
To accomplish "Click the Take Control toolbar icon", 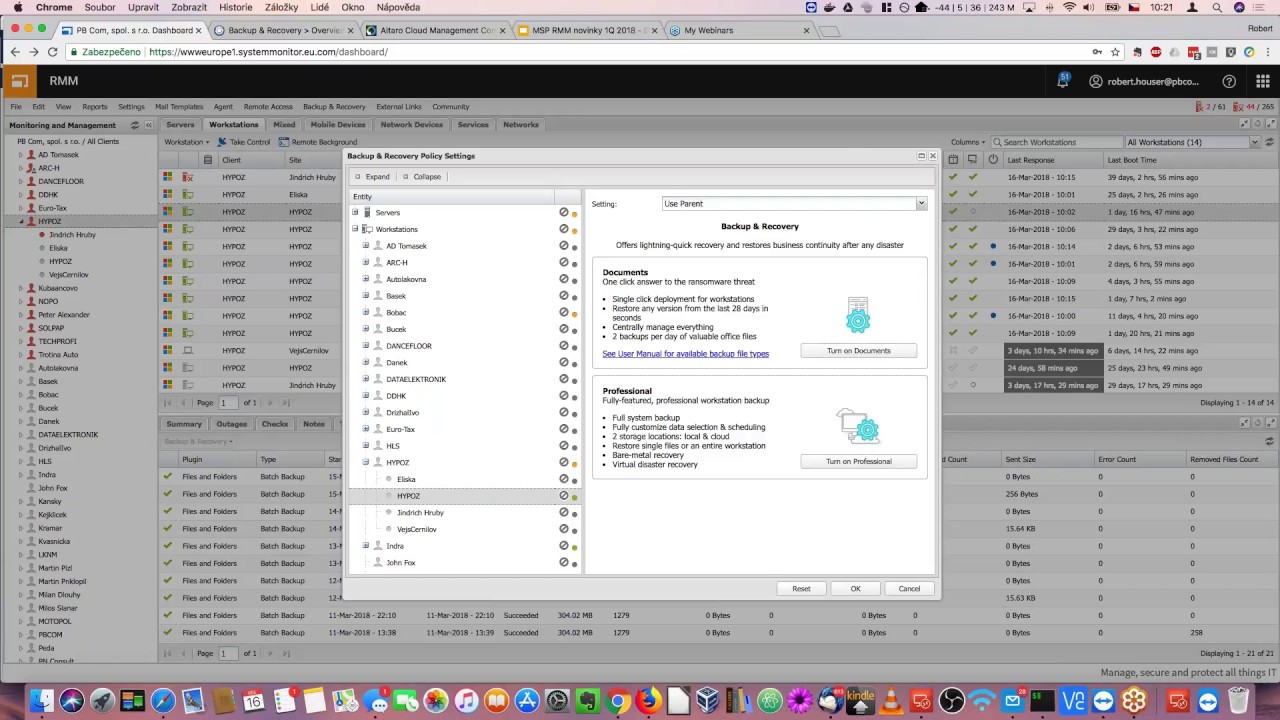I will pyautogui.click(x=222, y=142).
